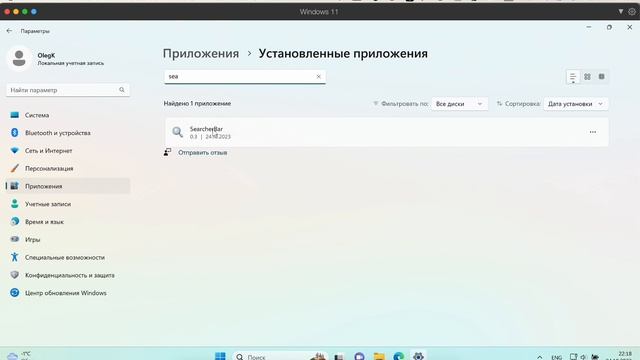Open Конфиденциальность и защита section
640x360 pixels.
(68, 275)
